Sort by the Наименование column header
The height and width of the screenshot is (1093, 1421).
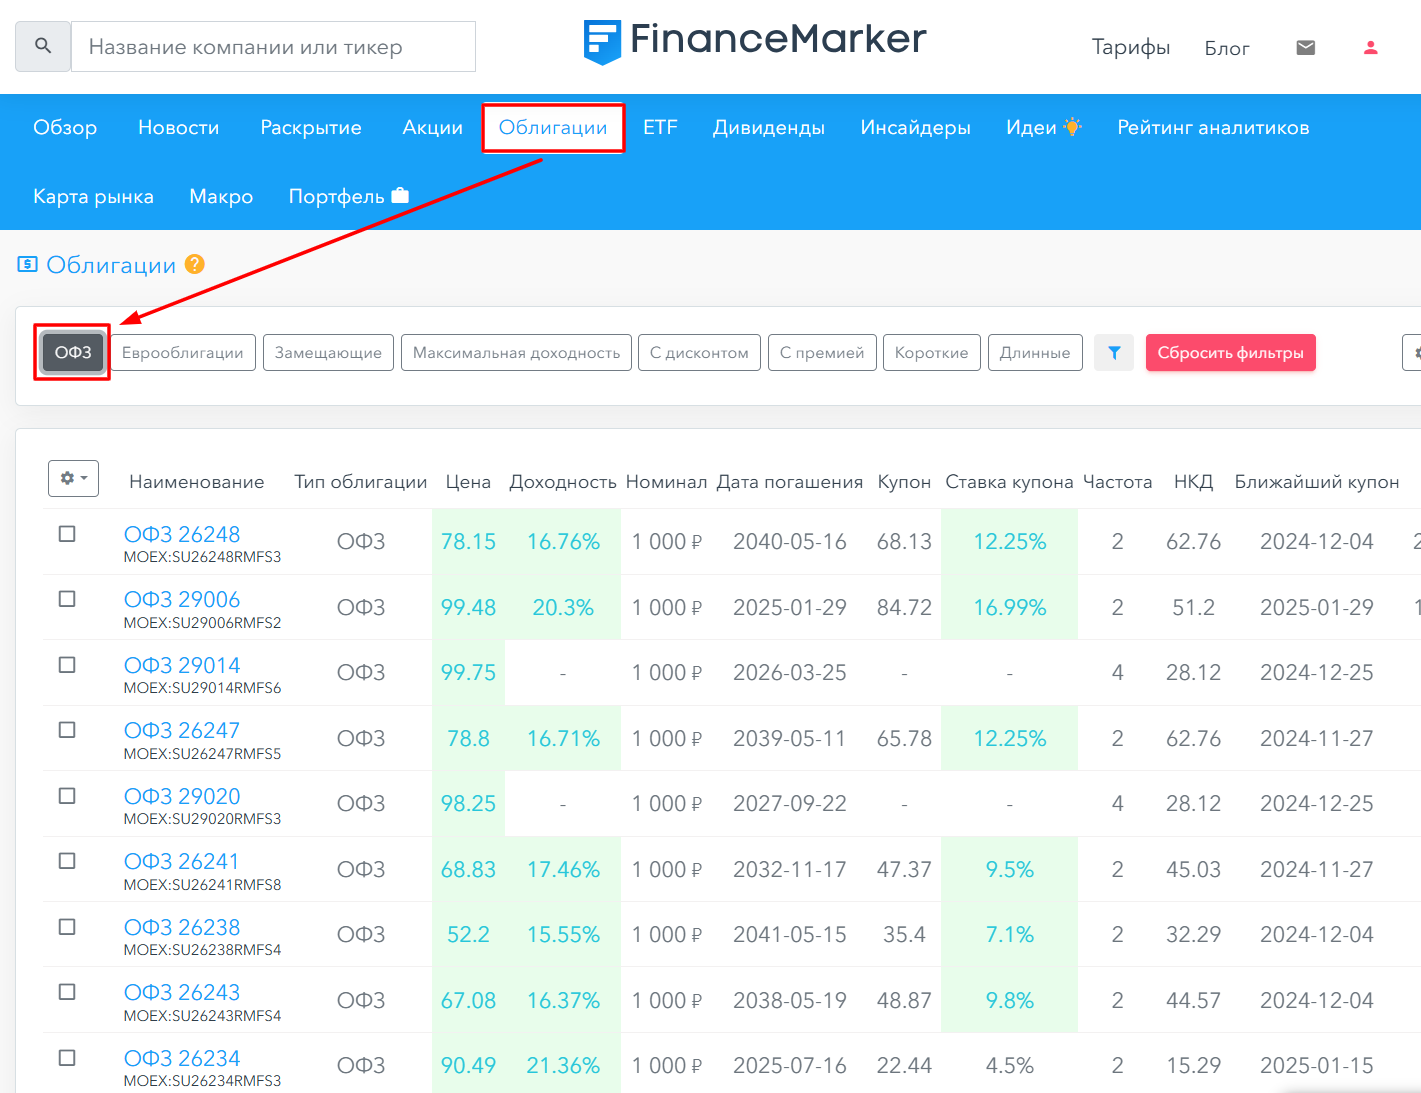[197, 482]
